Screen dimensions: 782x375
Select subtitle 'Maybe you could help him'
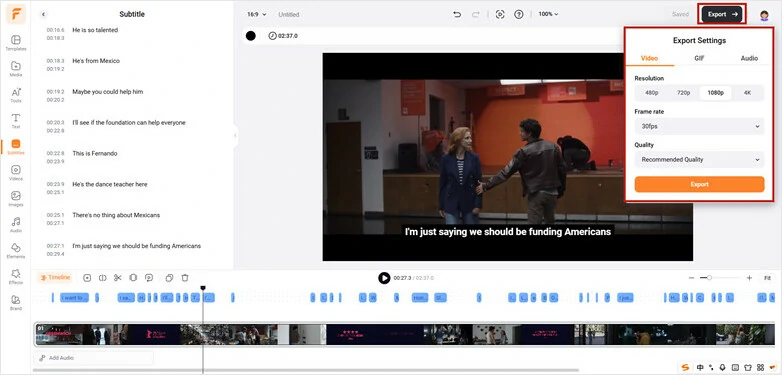click(x=108, y=92)
